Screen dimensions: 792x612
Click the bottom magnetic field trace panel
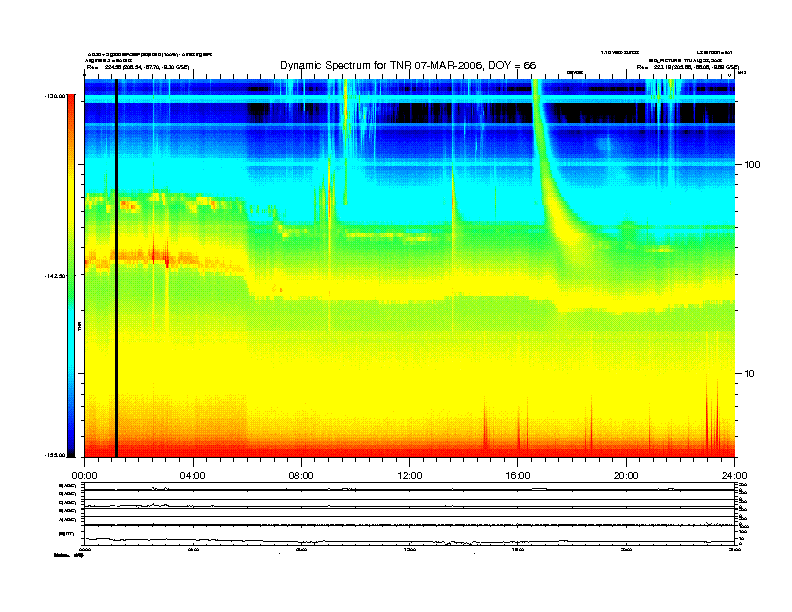[x=410, y=535]
